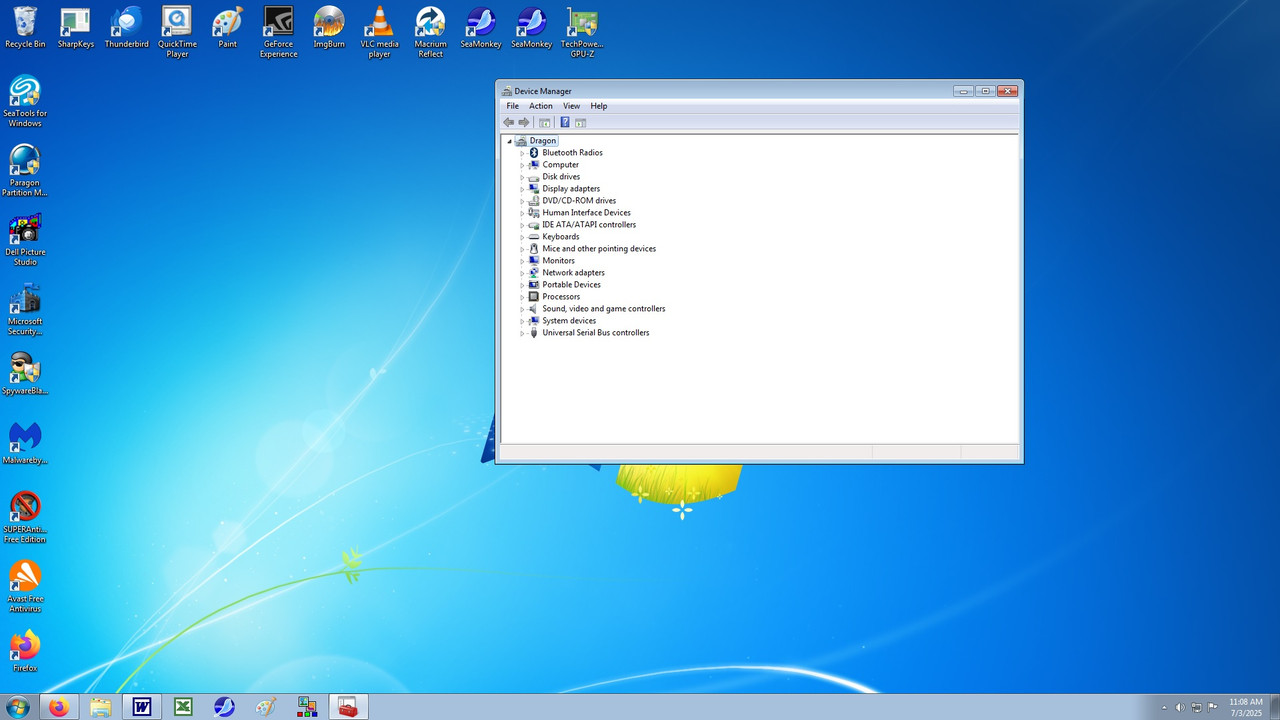Click the Action Center flag tray icon
The image size is (1280, 720).
coord(1213,708)
